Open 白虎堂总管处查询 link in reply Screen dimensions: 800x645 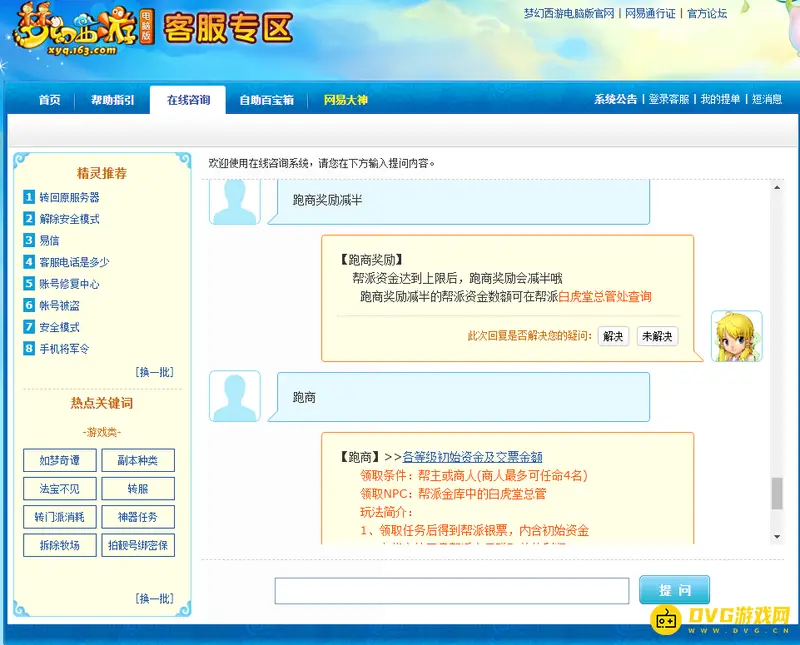[605, 296]
